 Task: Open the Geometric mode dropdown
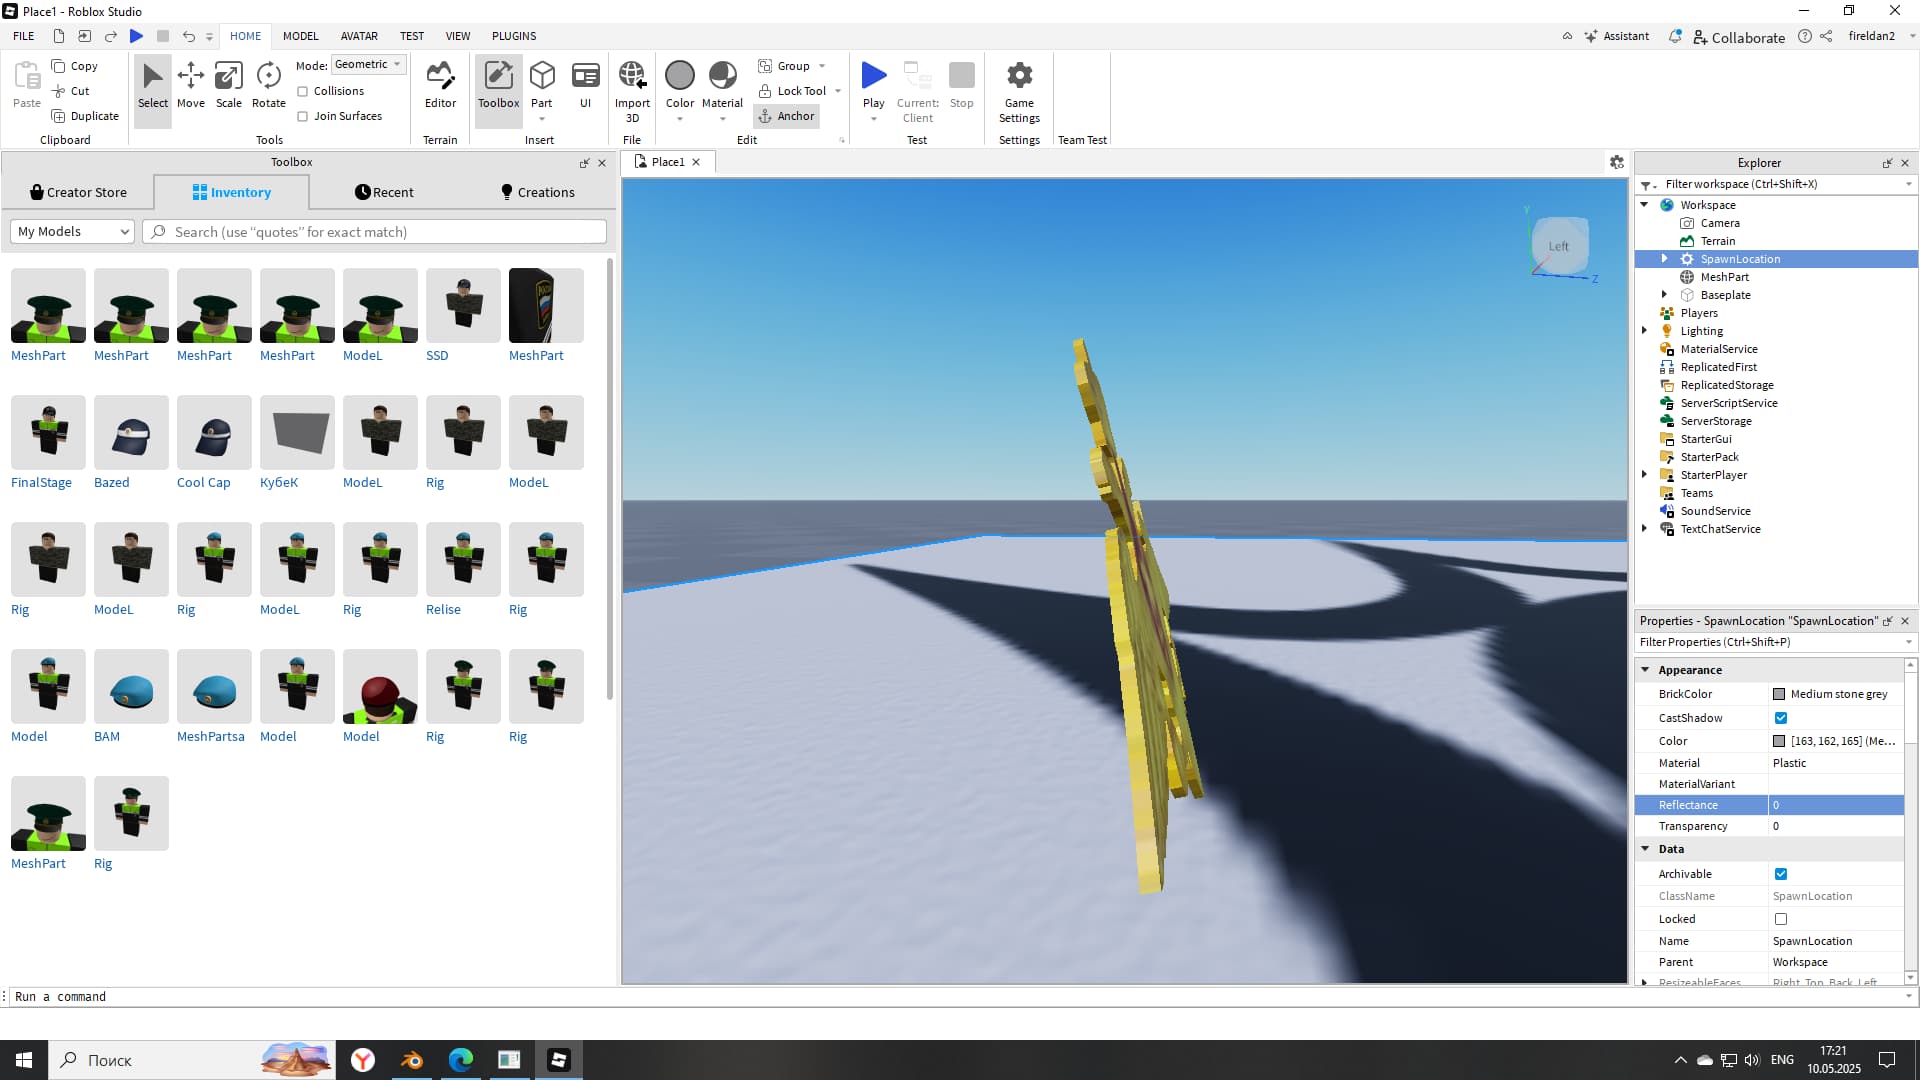tap(368, 64)
